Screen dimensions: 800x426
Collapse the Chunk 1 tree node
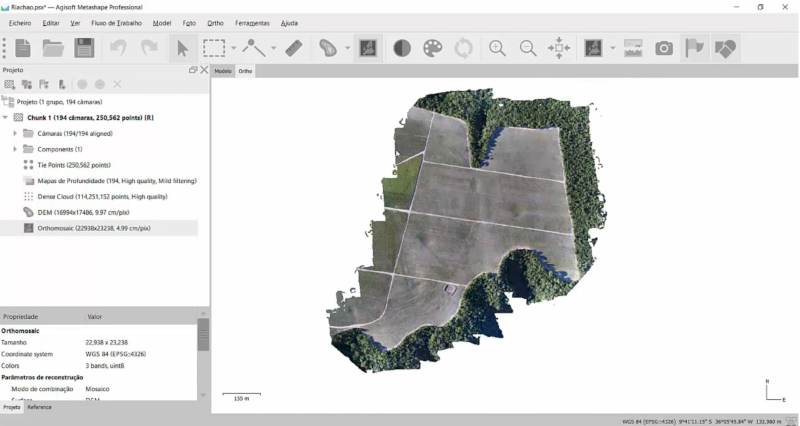coord(5,118)
